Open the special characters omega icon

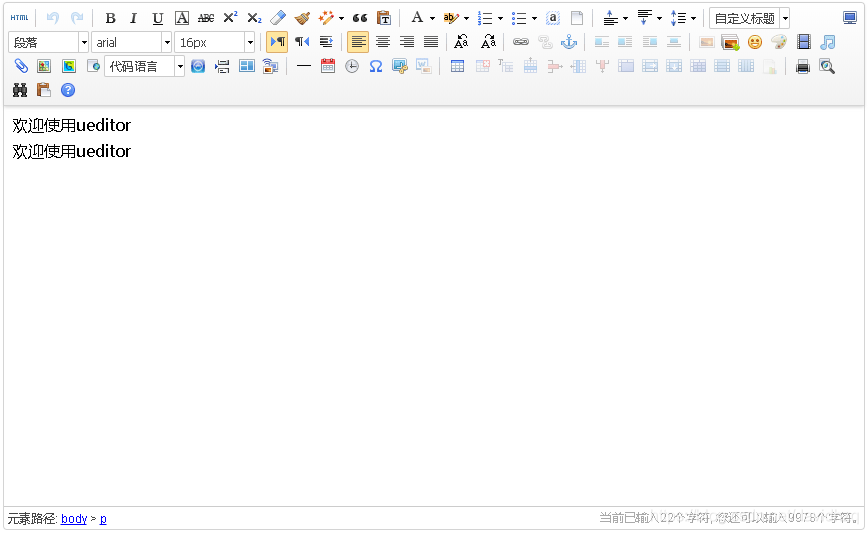pyautogui.click(x=376, y=66)
